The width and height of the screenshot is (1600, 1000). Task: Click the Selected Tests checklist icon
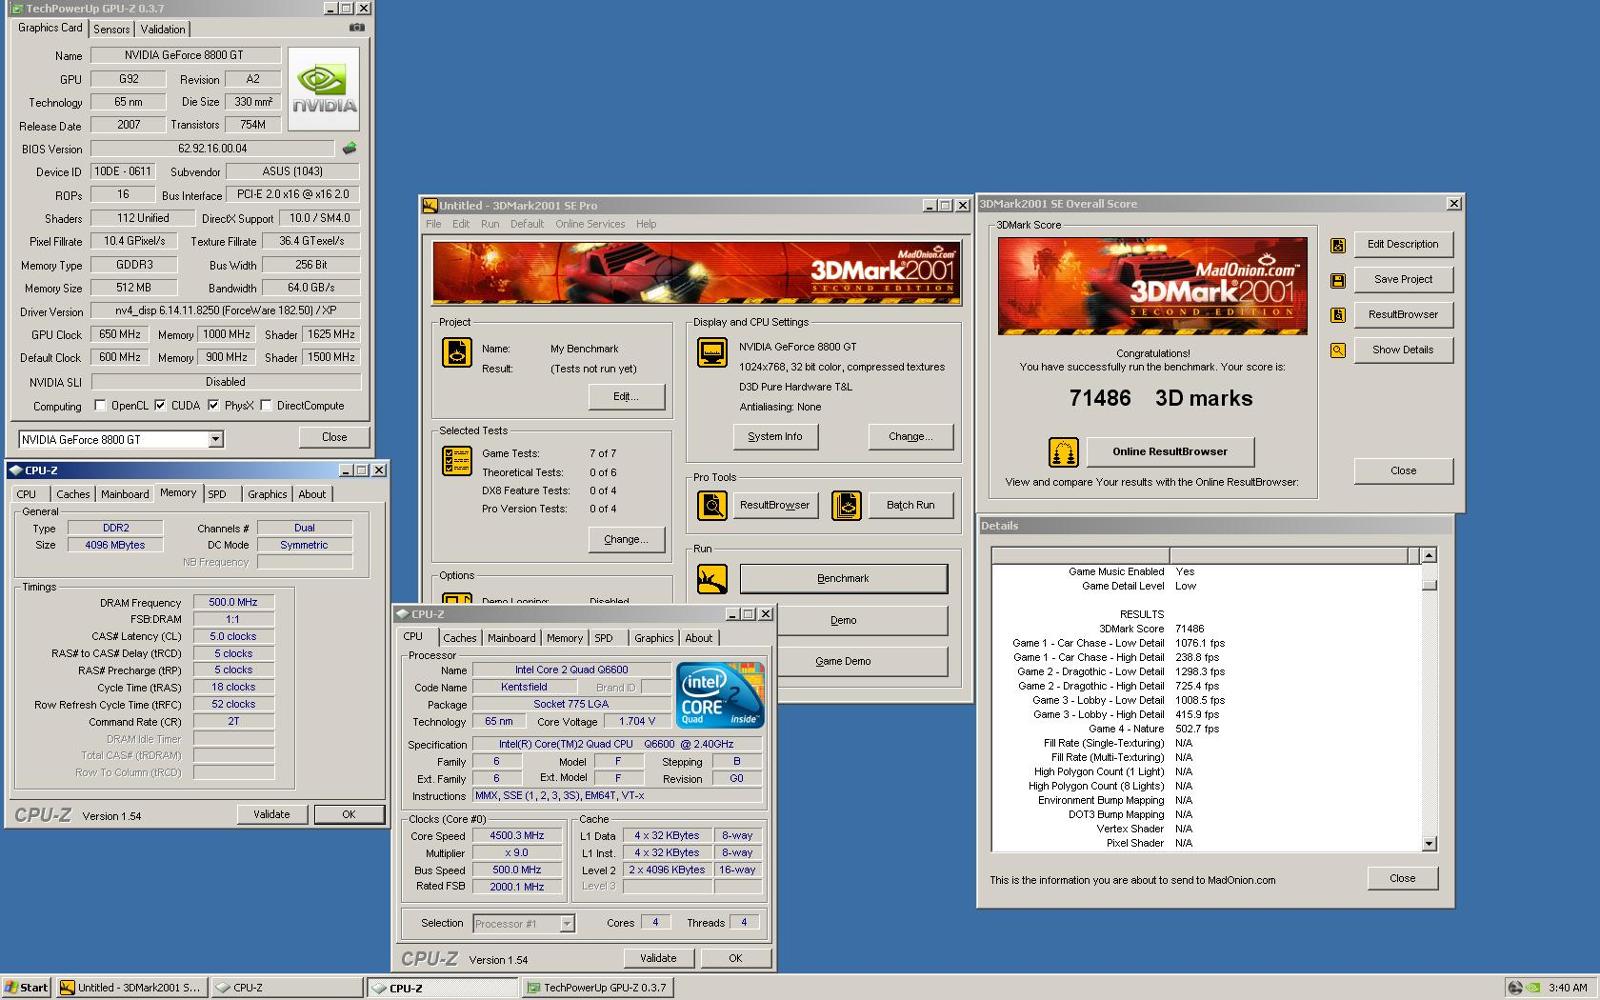pyautogui.click(x=457, y=460)
